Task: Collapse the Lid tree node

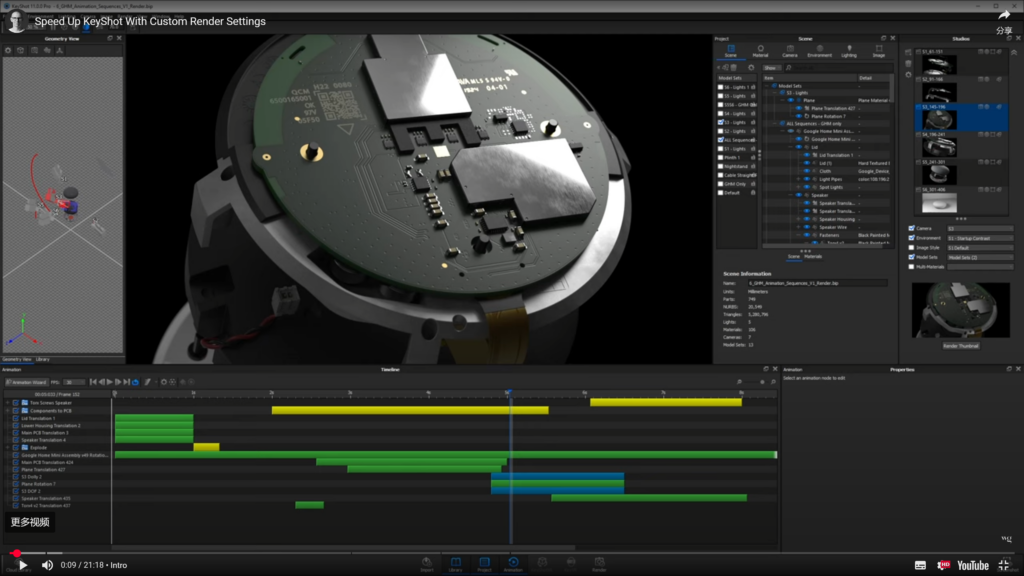Action: tap(790, 147)
